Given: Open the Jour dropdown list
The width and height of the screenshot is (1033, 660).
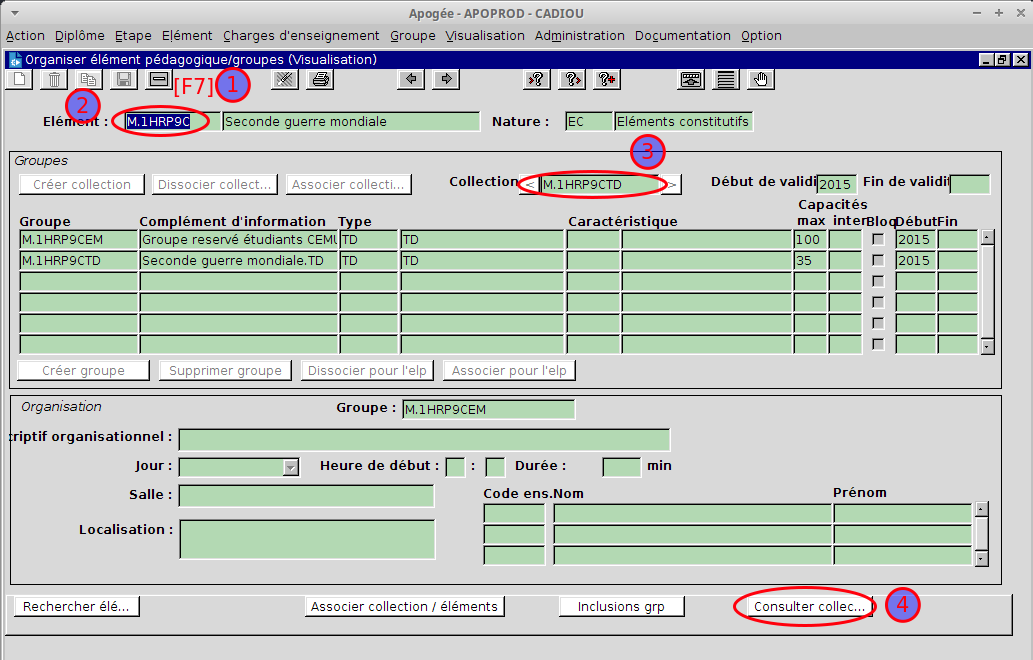Looking at the screenshot, I should 291,467.
